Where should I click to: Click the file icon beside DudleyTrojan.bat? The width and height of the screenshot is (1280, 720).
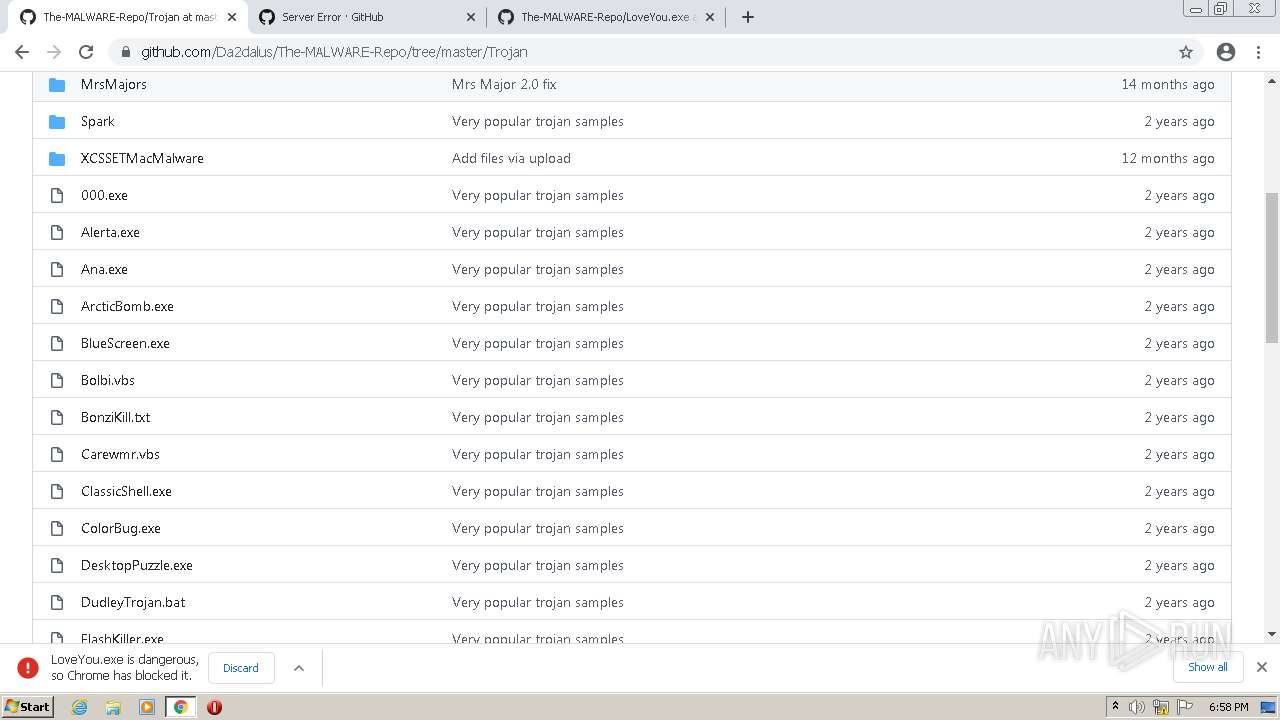tap(57, 603)
